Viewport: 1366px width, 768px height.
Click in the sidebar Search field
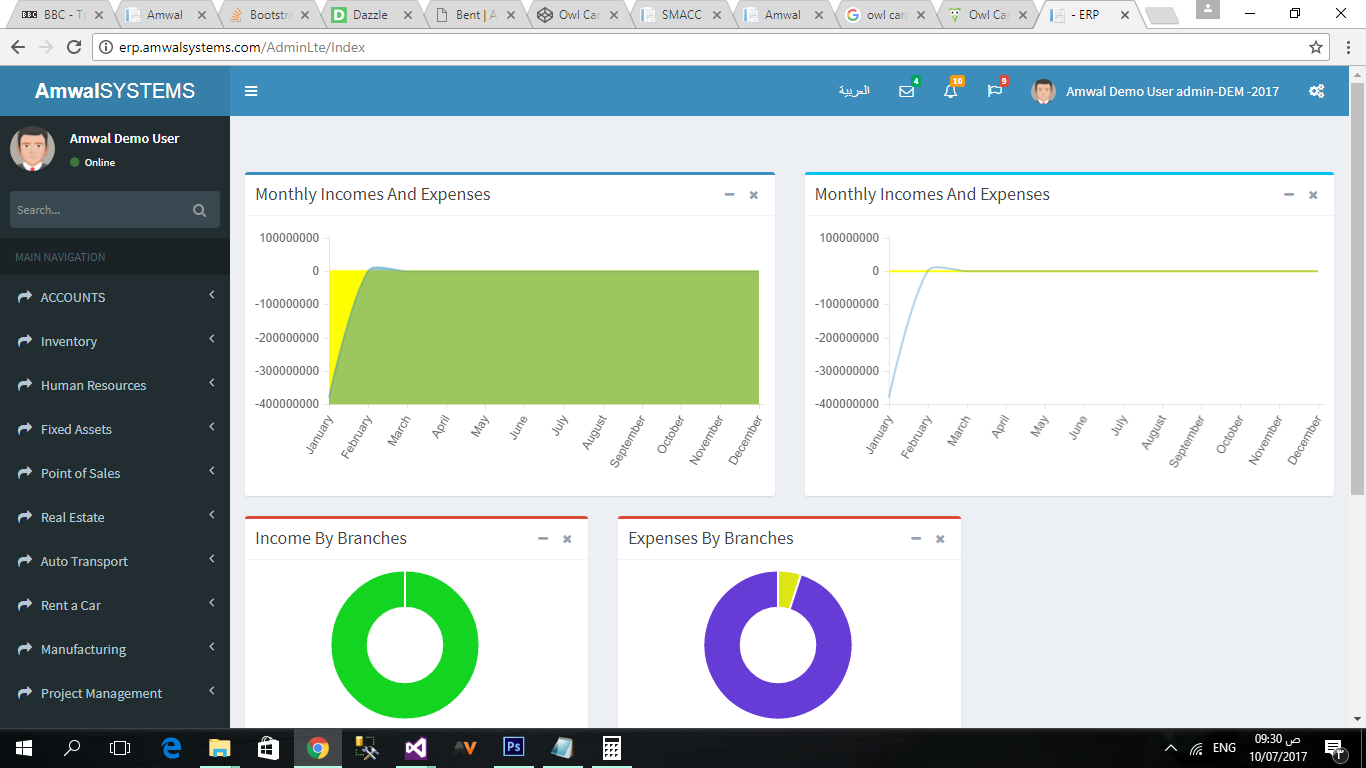pos(98,210)
